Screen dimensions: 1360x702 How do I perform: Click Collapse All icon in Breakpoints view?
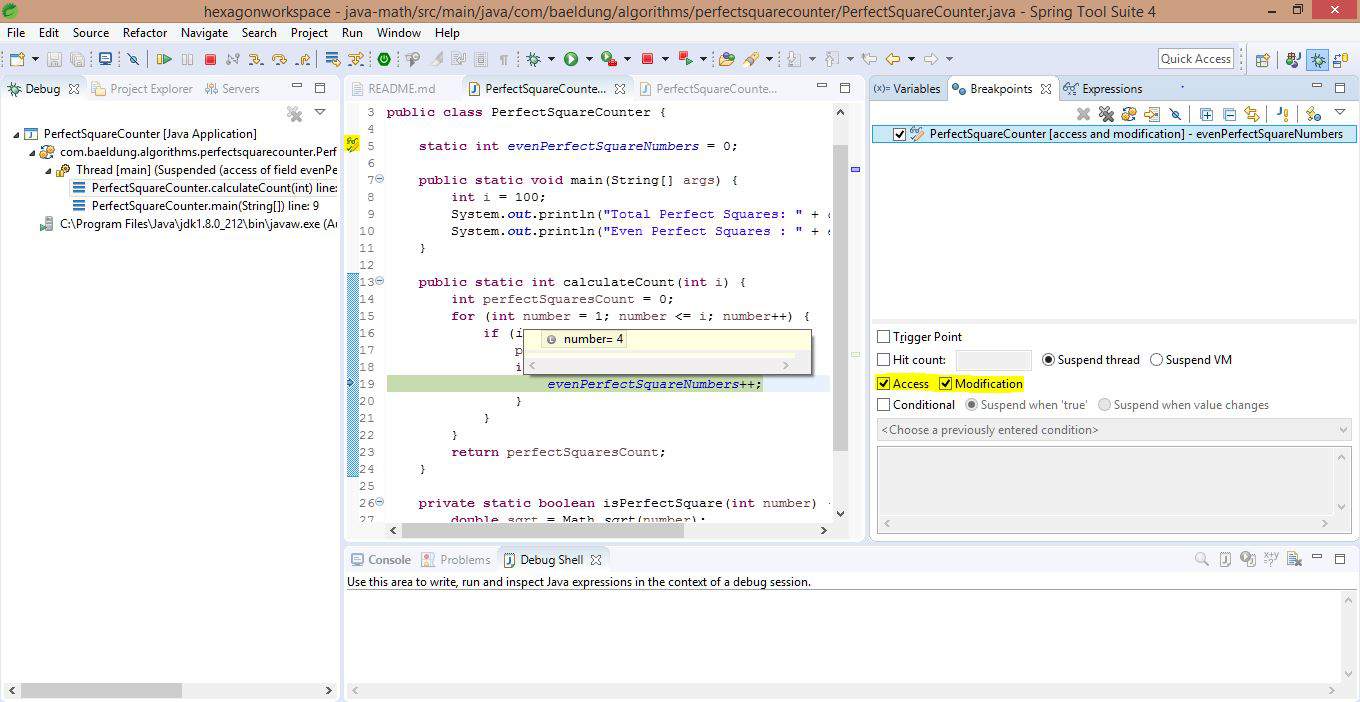1229,114
